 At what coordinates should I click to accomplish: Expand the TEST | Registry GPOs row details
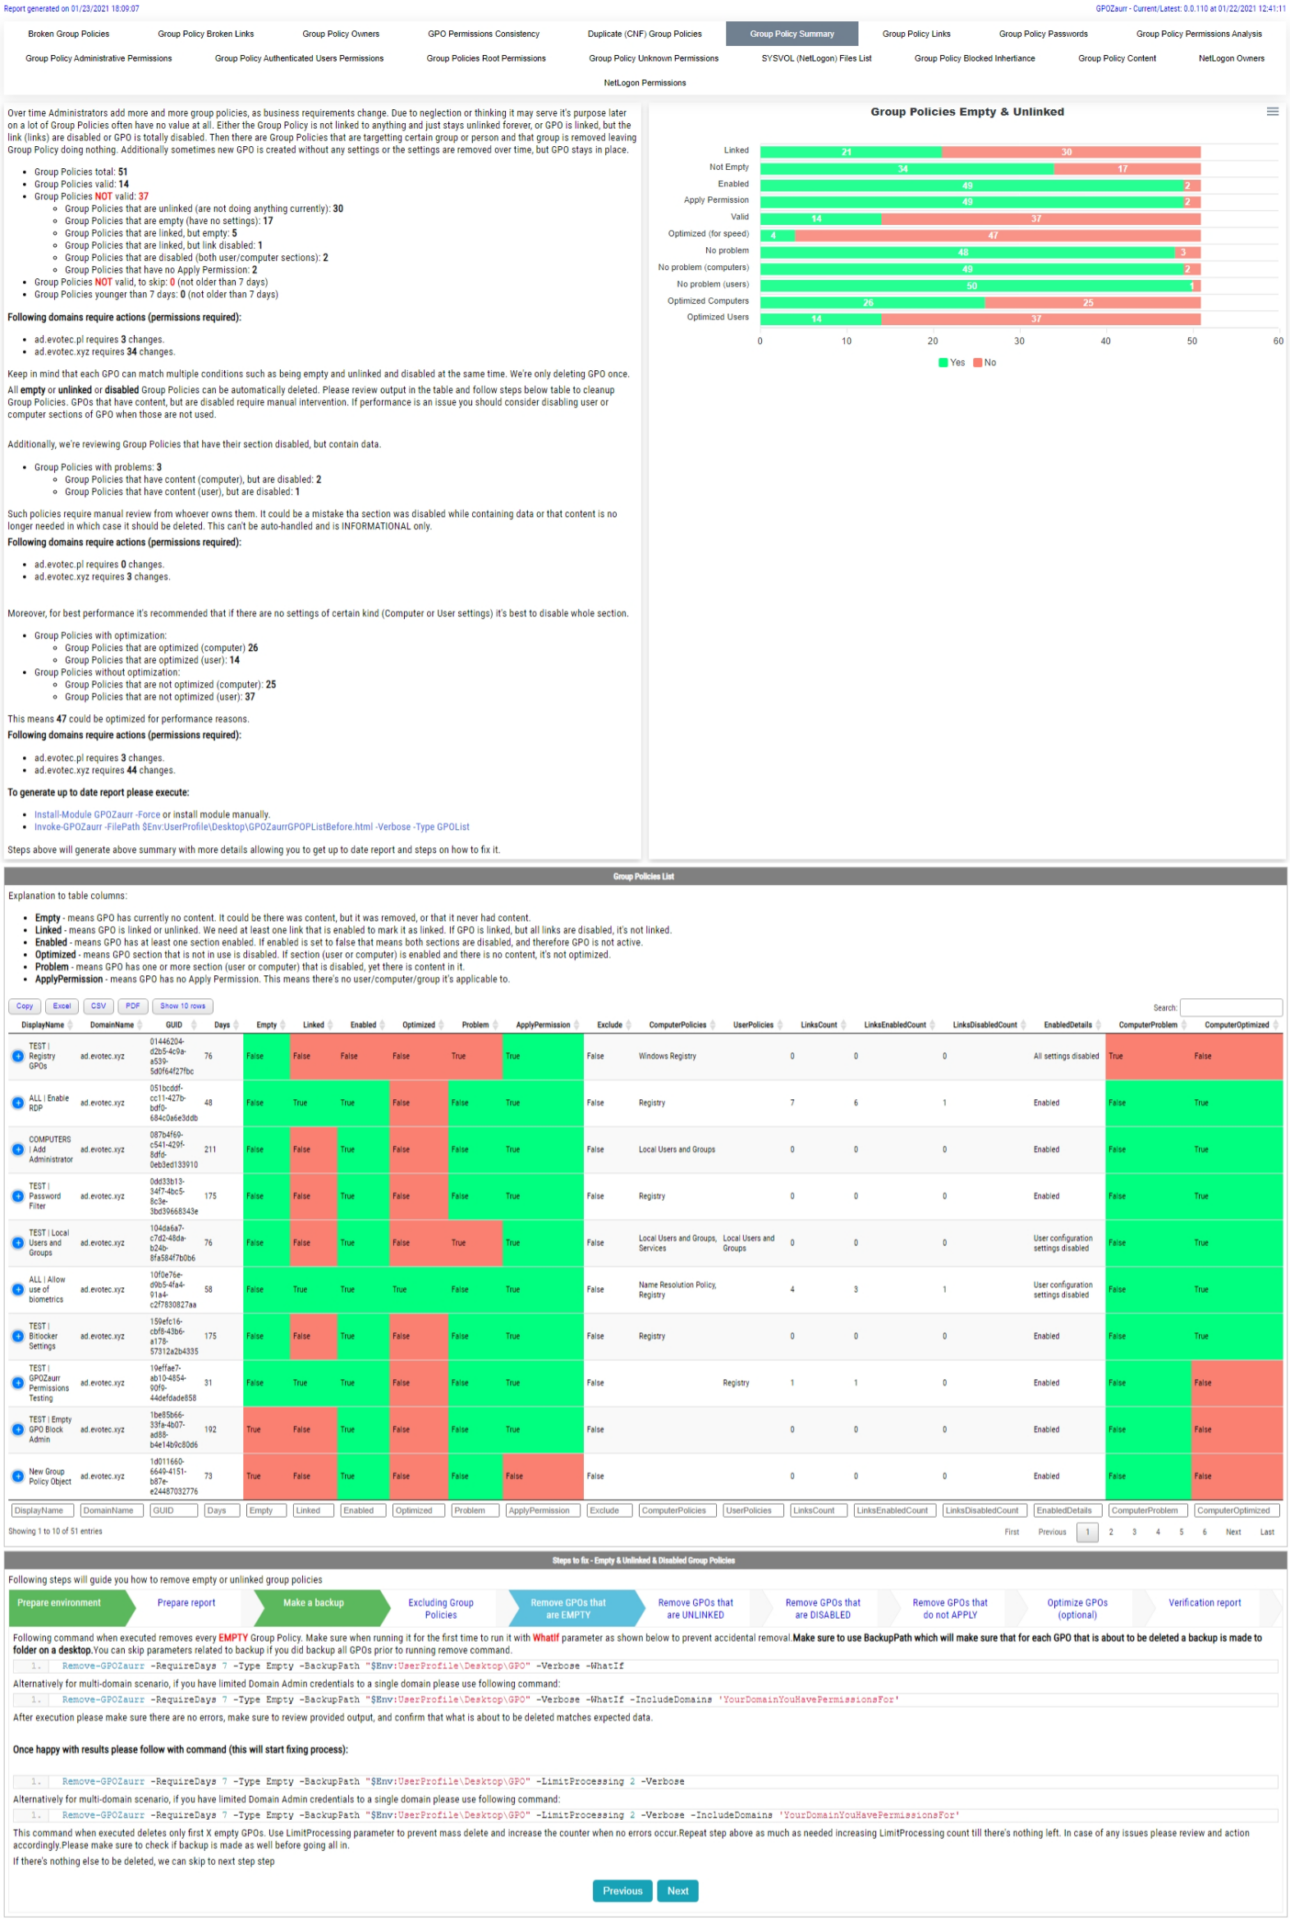18,1056
